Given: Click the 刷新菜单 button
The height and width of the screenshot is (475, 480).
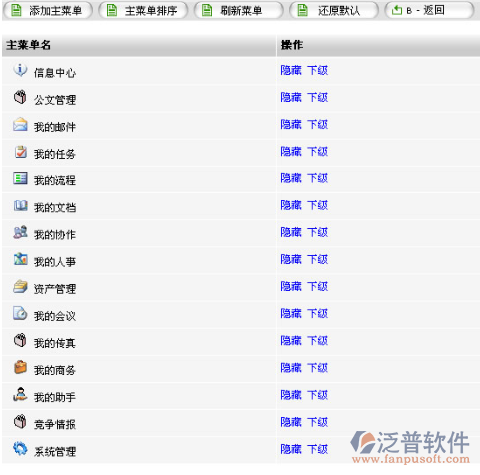Looking at the screenshot, I should tap(239, 10).
